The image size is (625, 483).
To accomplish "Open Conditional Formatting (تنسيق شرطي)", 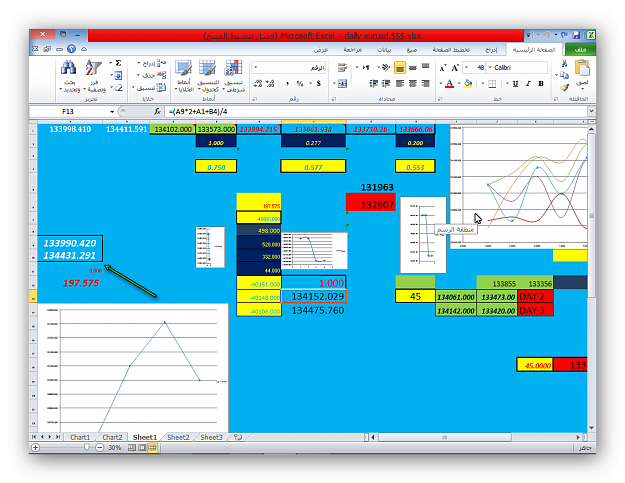I will coord(234,77).
